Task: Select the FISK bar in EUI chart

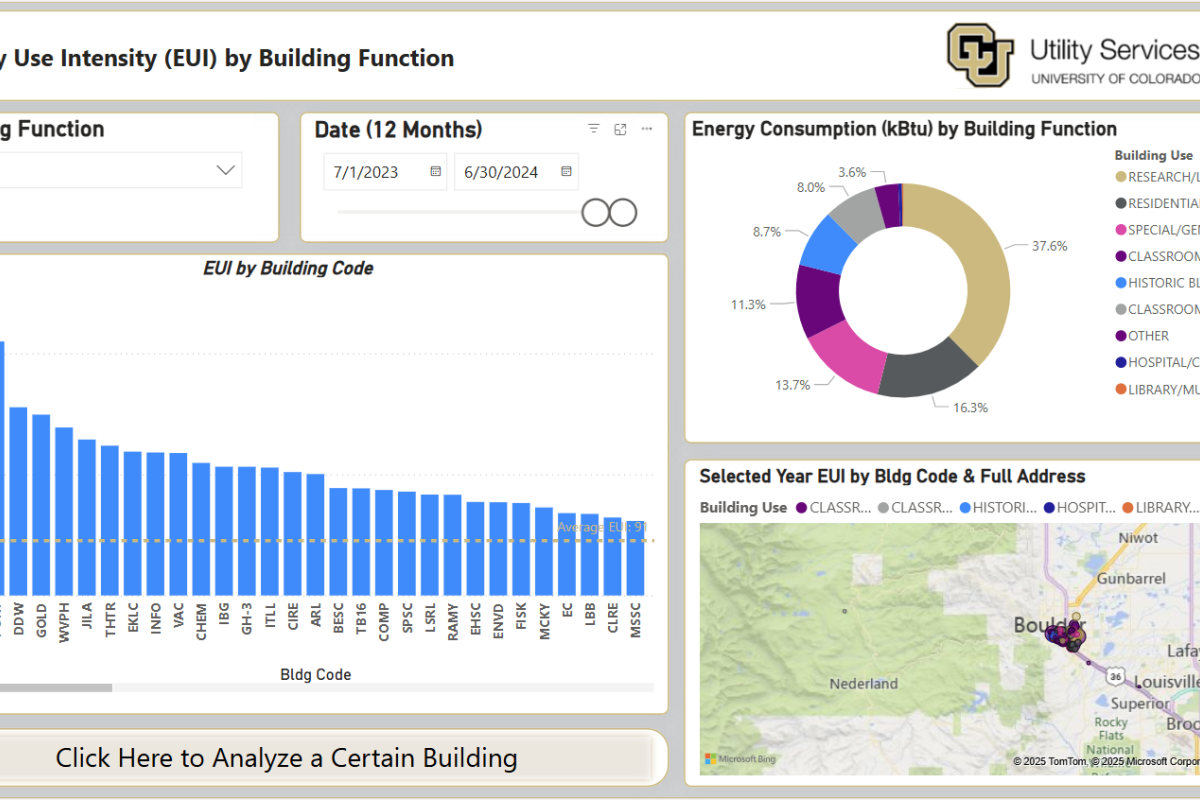Action: pos(521,550)
